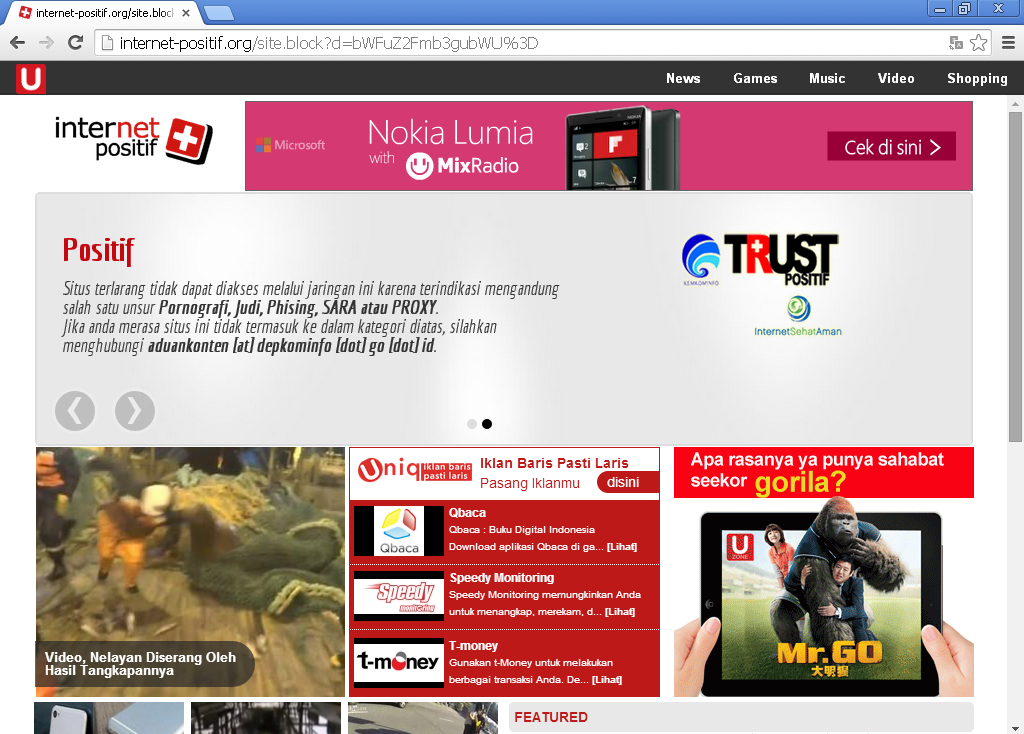1024x734 pixels.
Task: Open a new browser tab
Action: (218, 12)
